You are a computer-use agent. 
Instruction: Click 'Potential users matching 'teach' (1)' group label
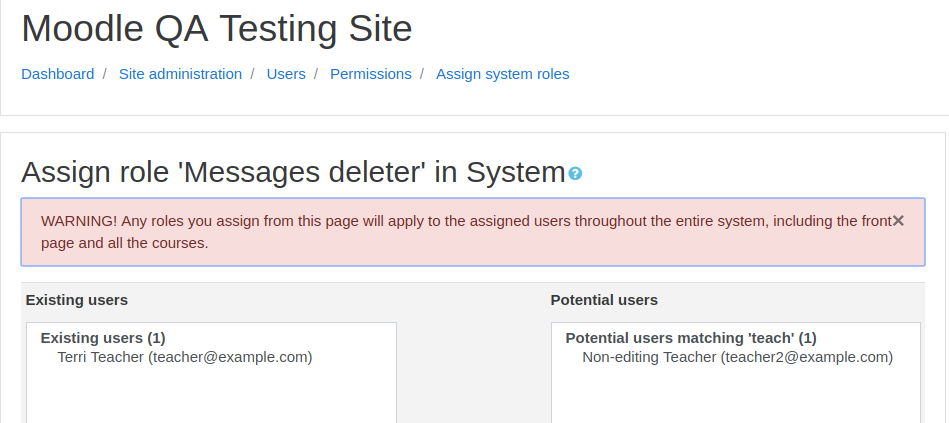point(691,338)
